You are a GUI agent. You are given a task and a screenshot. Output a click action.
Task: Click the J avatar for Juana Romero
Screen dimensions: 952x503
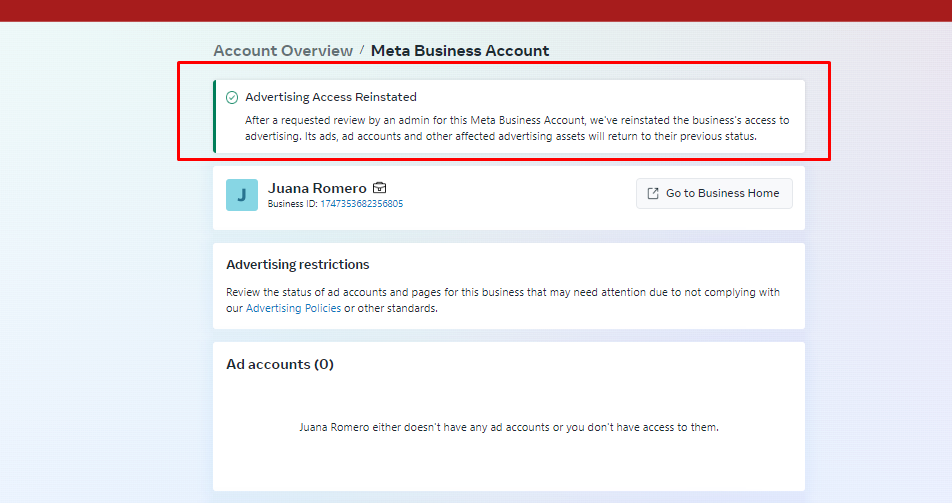click(242, 195)
